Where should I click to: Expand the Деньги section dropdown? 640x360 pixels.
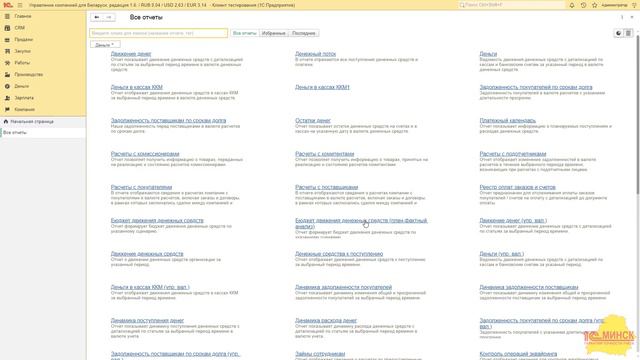tap(105, 45)
